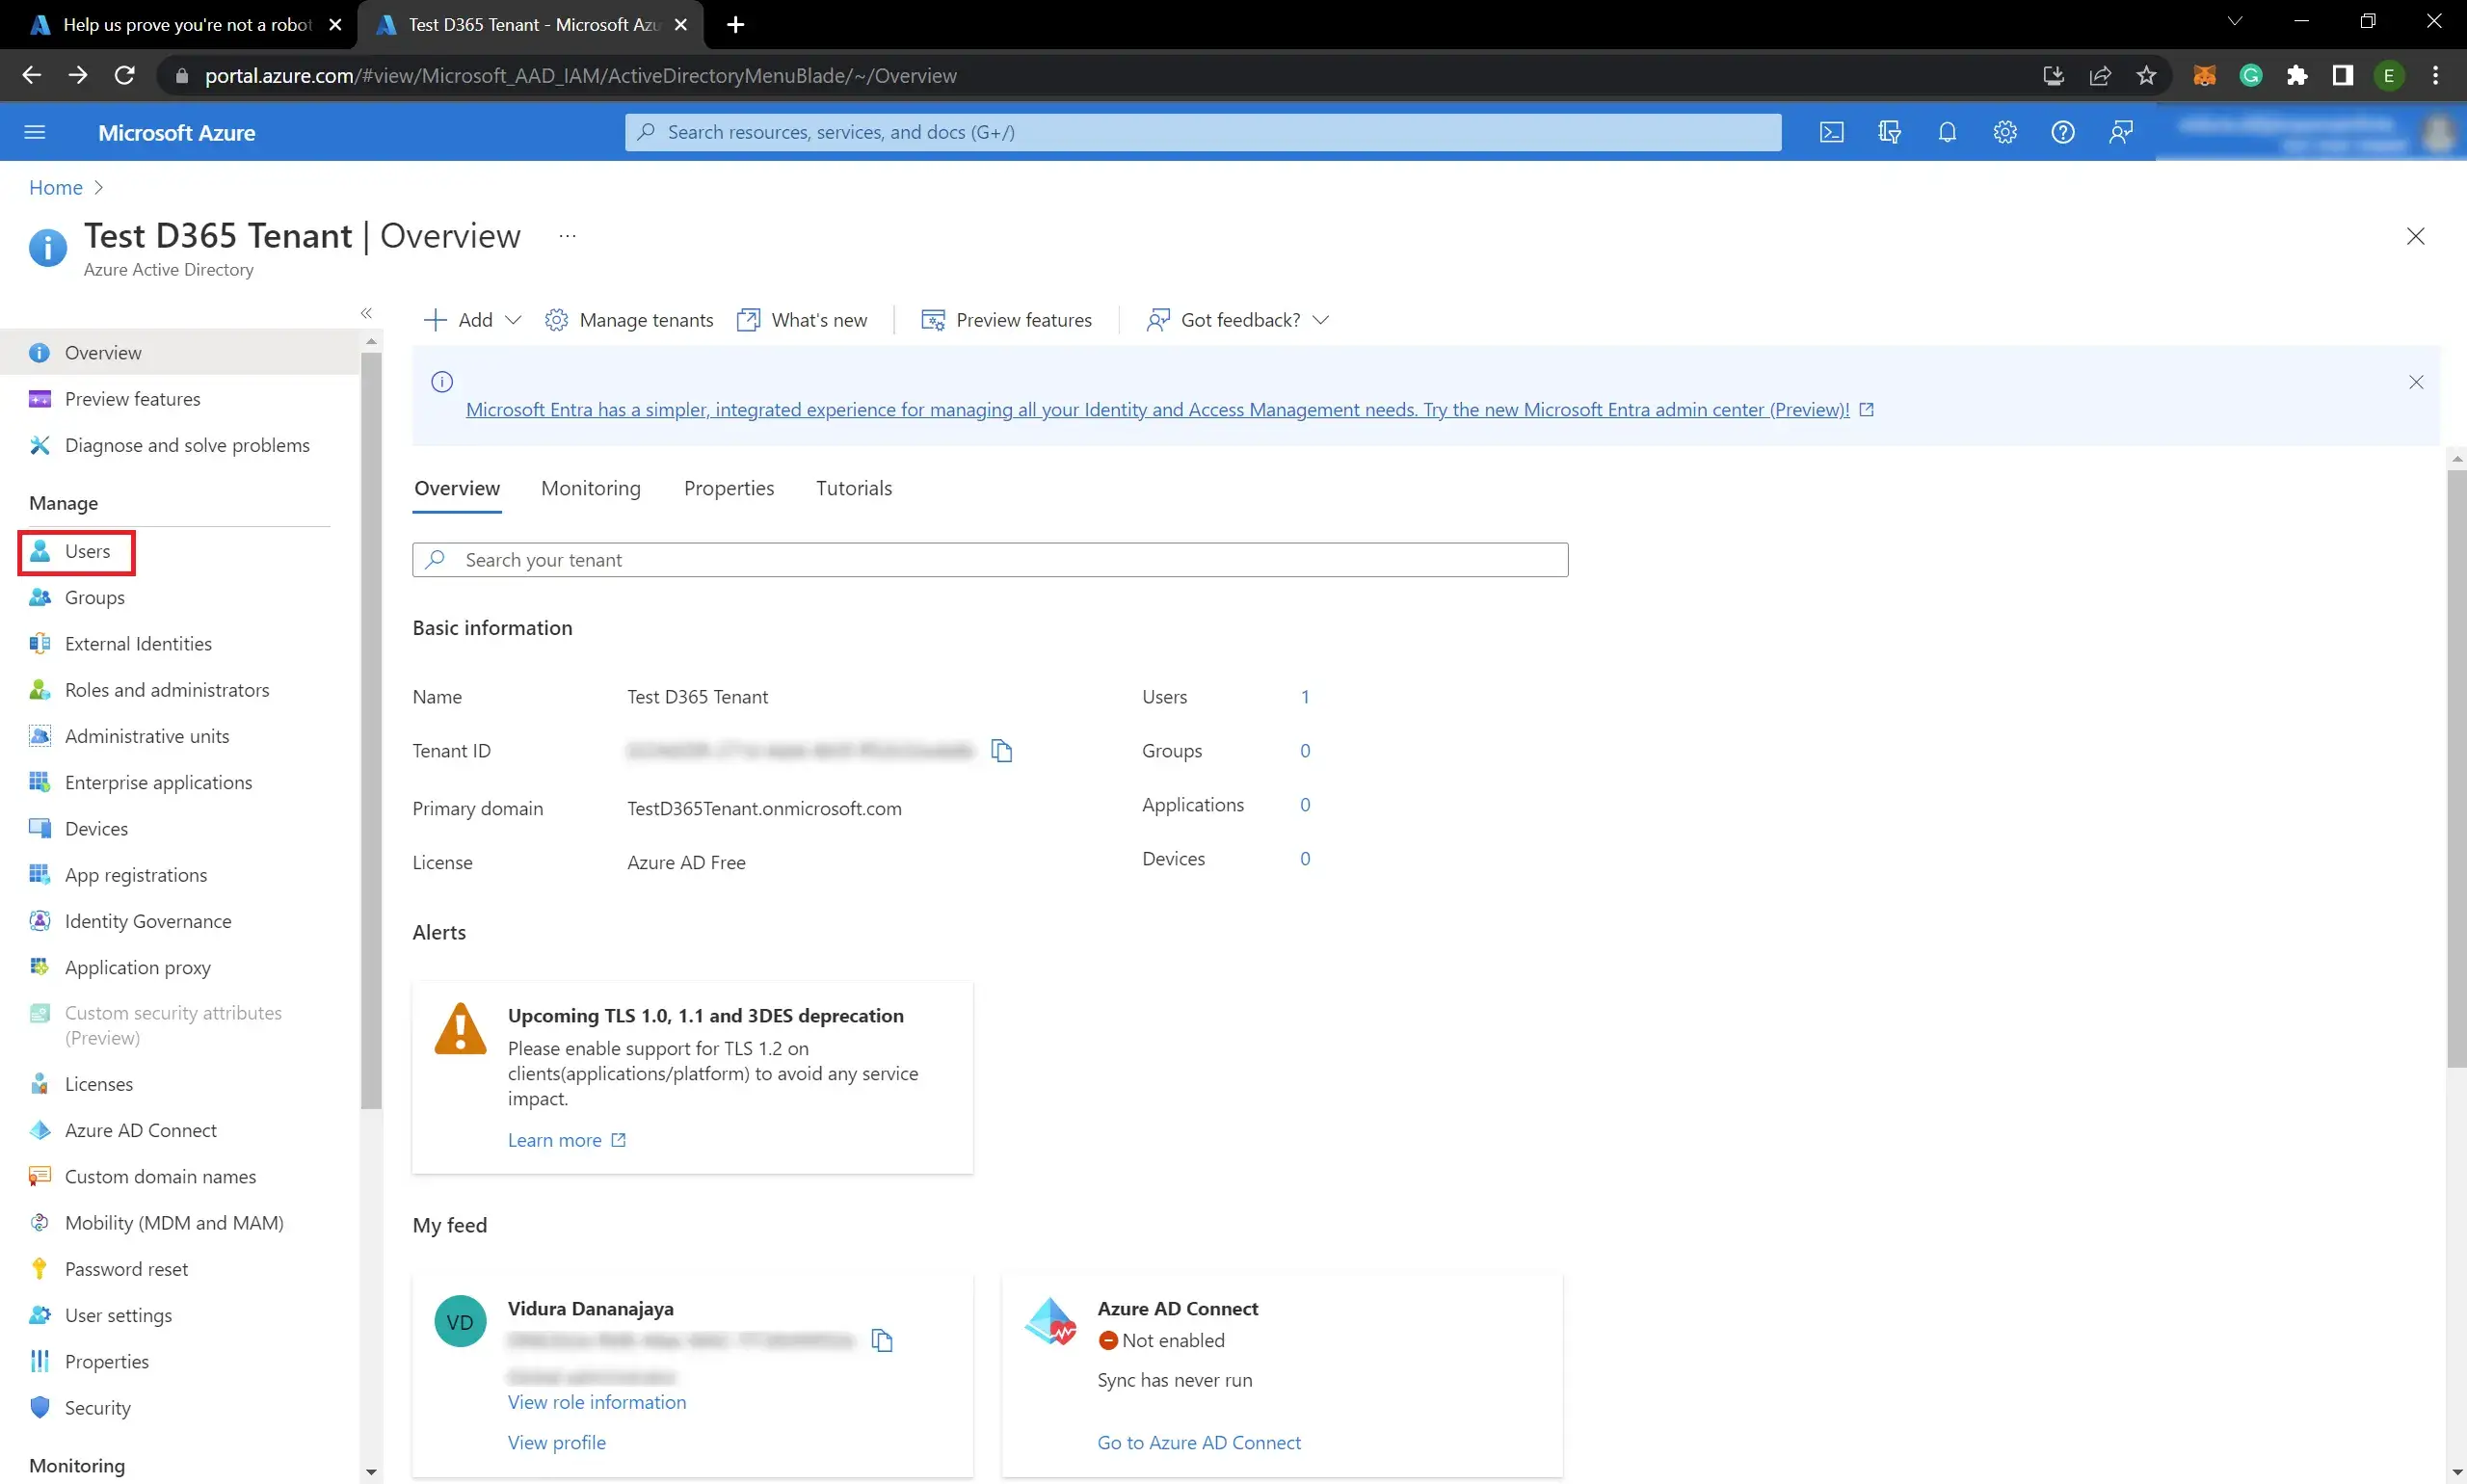2467x1484 pixels.
Task: Click the browser reload button
Action: click(x=124, y=75)
